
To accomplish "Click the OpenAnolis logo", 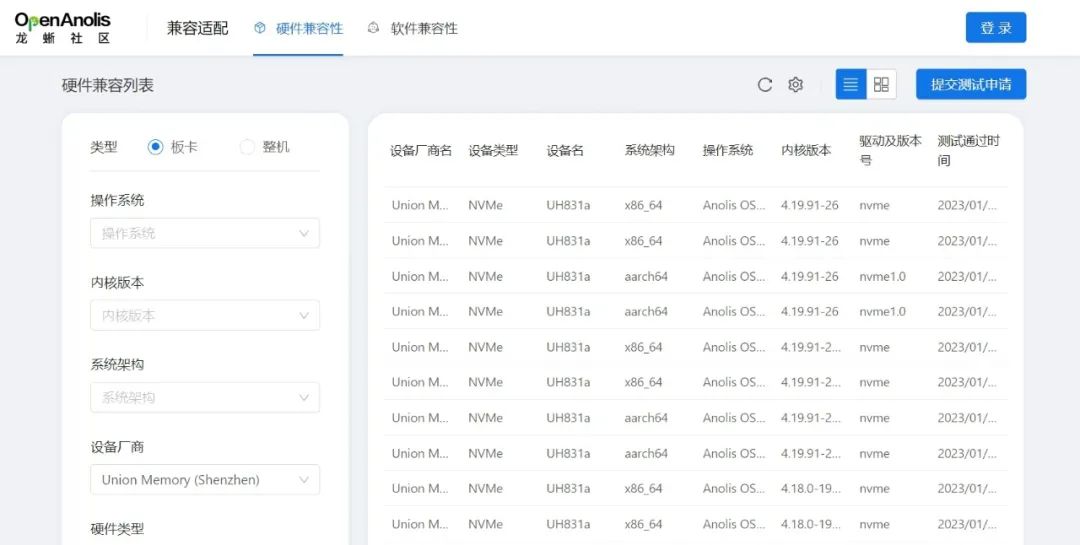I will pos(63,28).
